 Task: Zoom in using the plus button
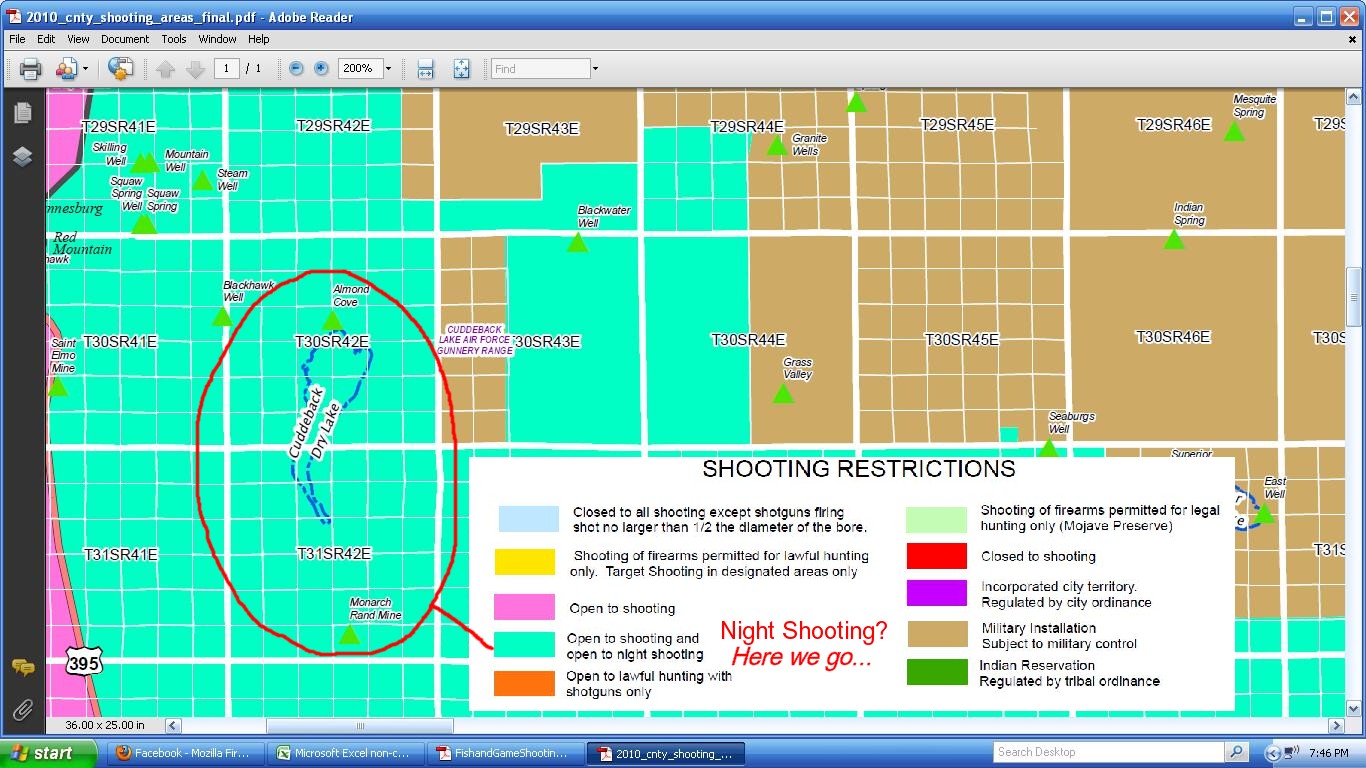(x=321, y=69)
